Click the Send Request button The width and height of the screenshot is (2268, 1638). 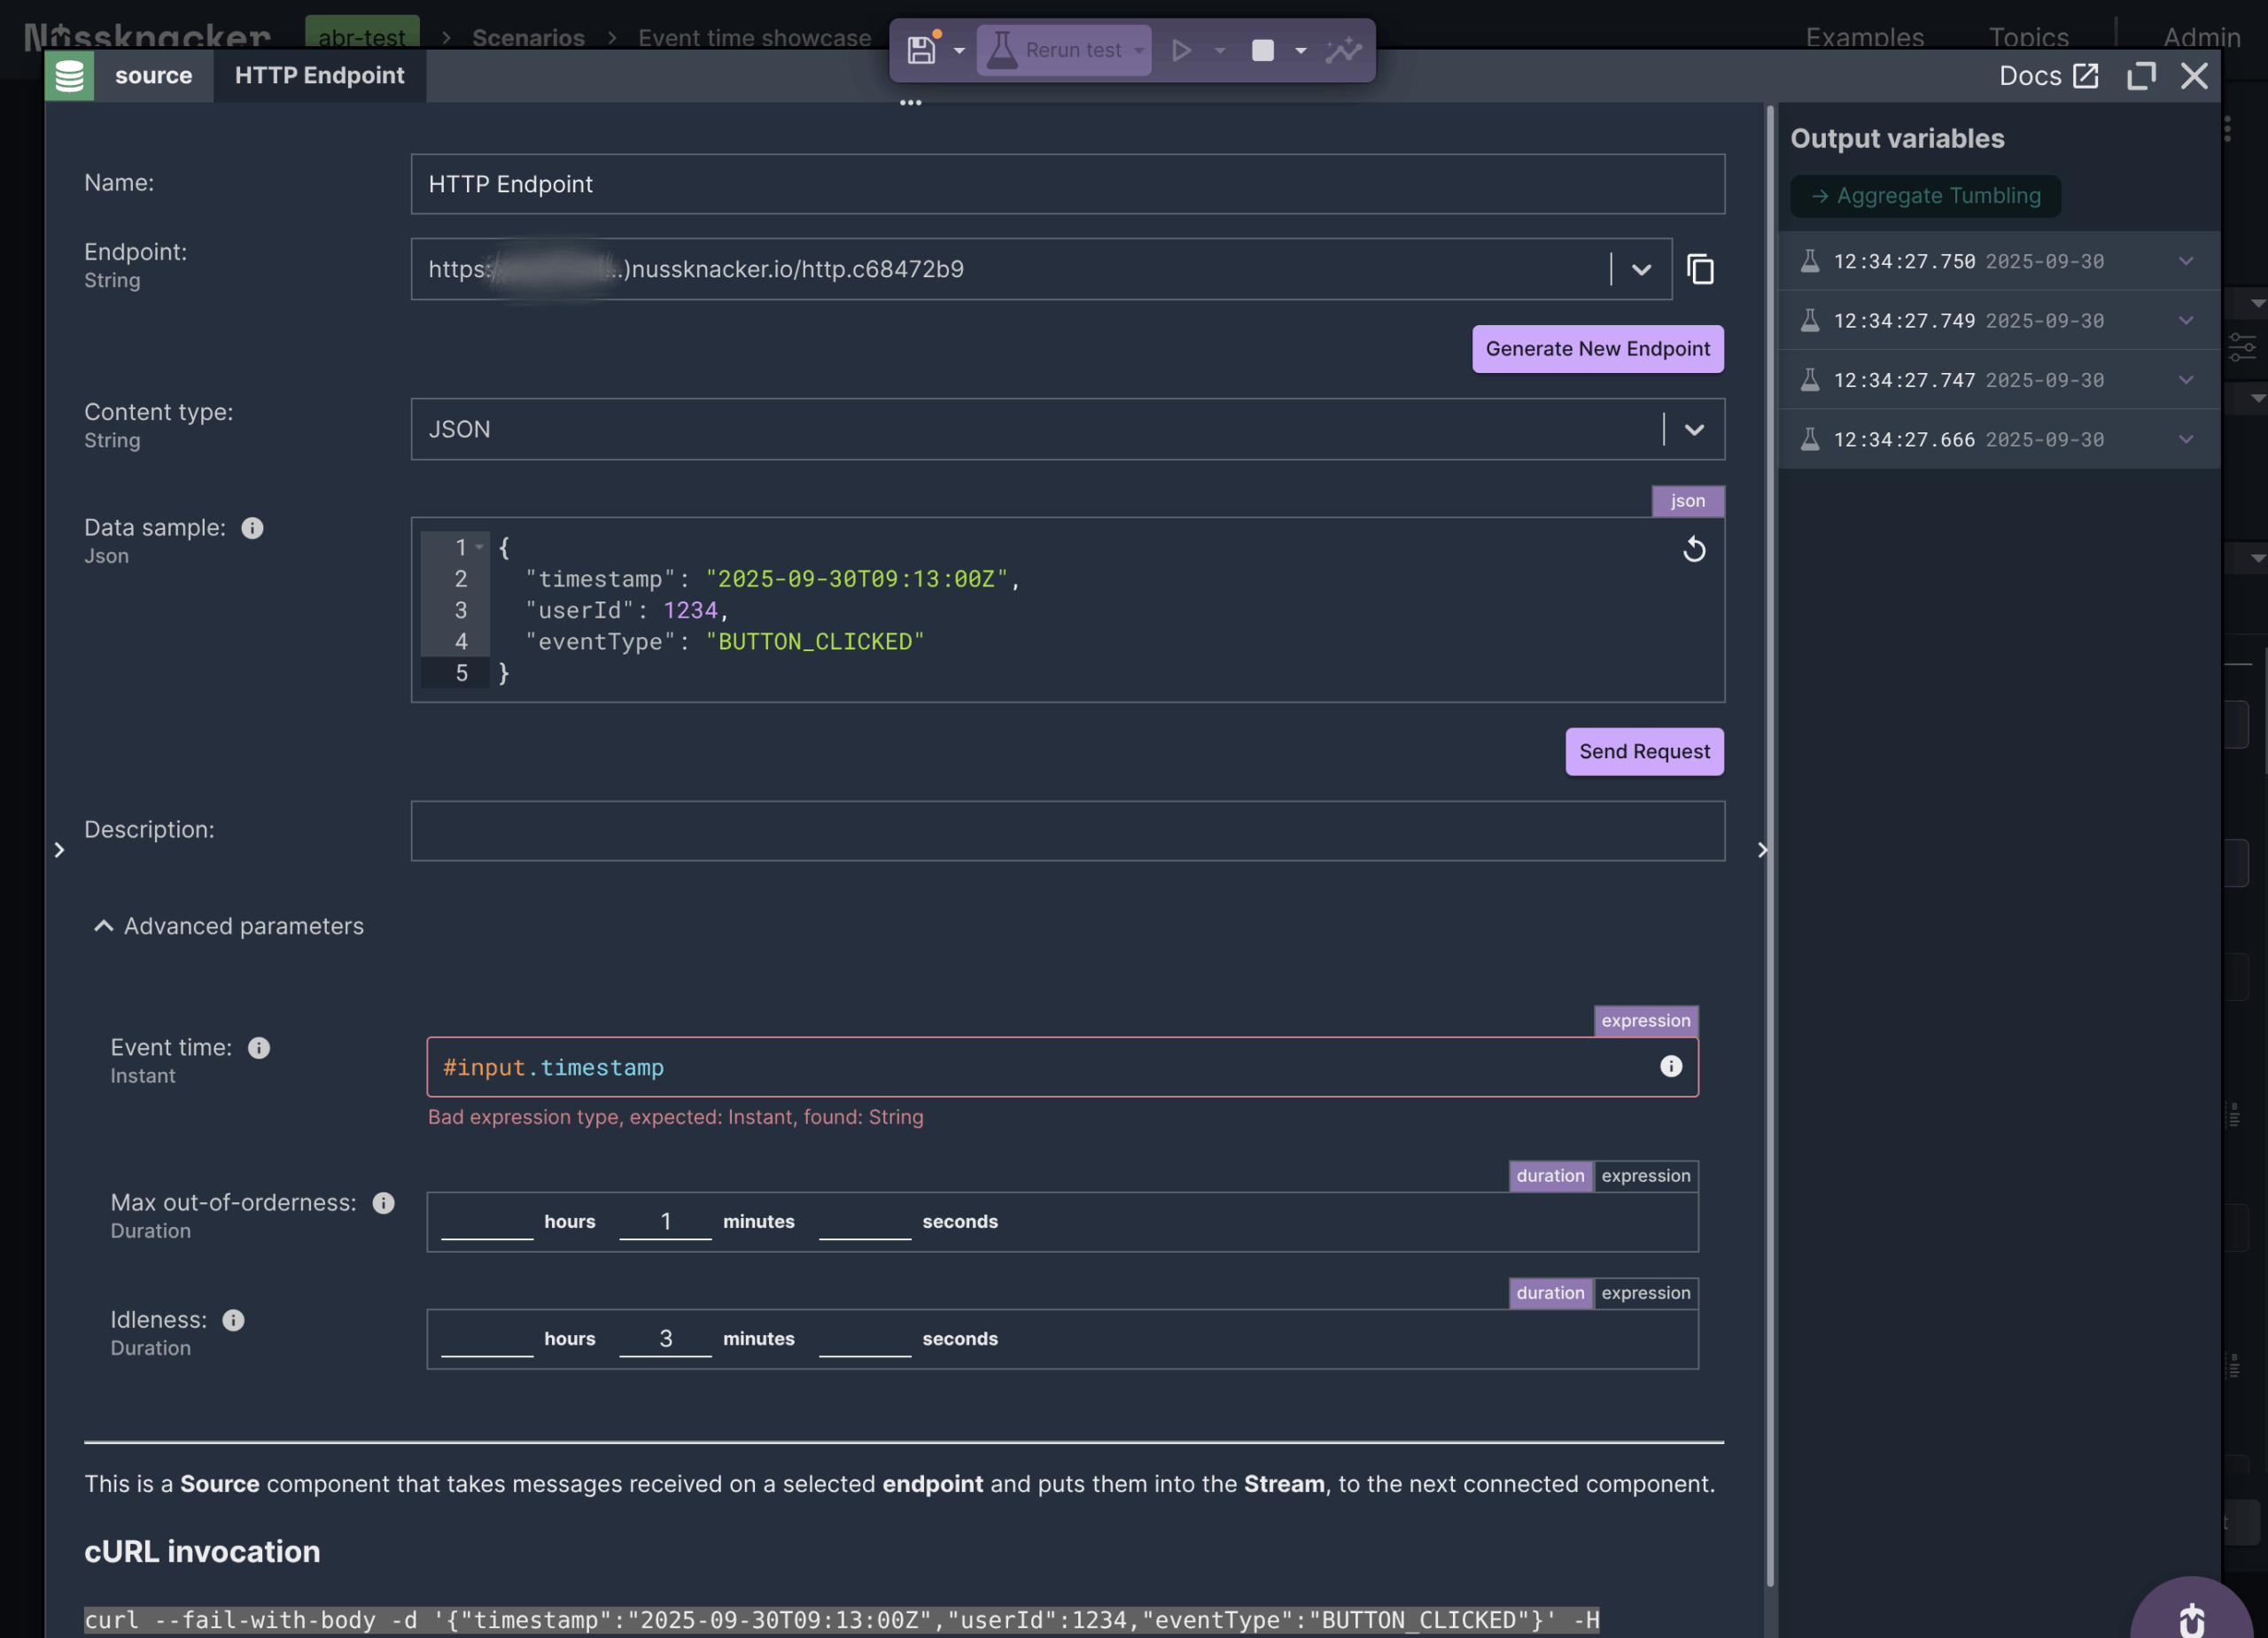click(x=1643, y=751)
